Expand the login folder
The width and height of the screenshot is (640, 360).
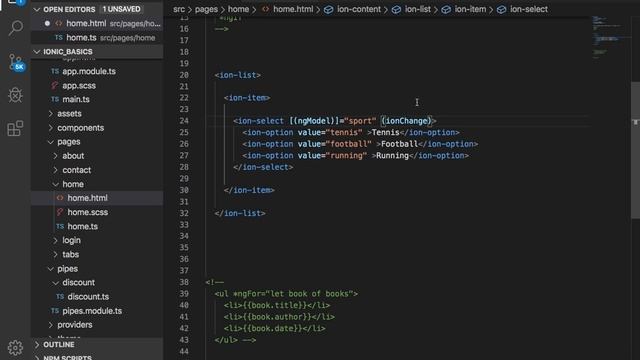(56, 240)
